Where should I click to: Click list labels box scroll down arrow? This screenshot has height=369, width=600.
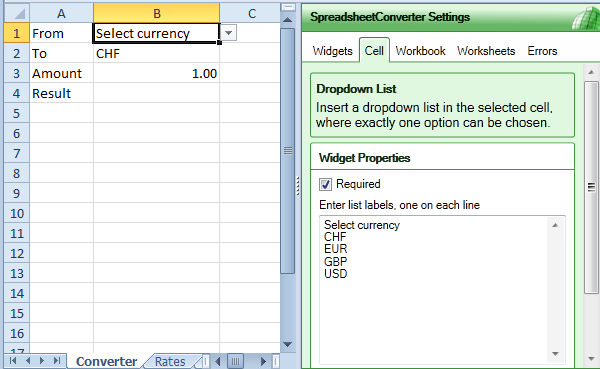[556, 354]
